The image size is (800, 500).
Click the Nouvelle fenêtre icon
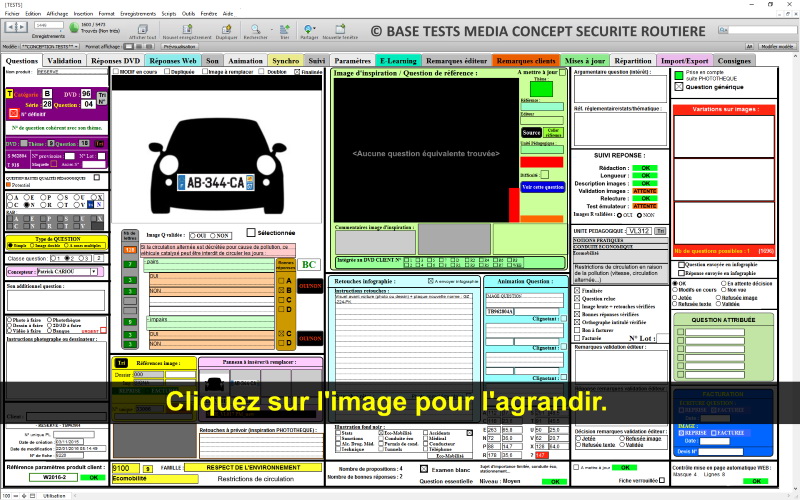340,29
